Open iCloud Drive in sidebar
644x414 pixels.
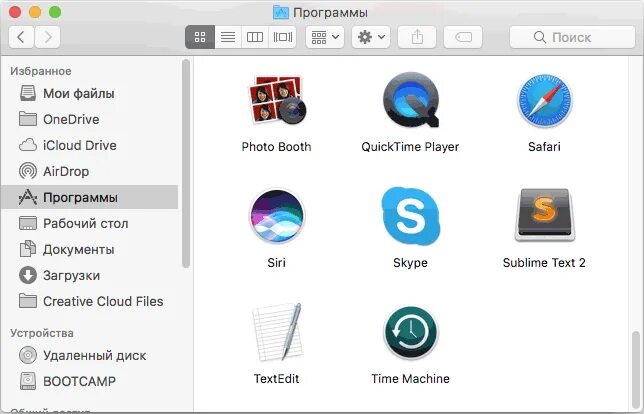[90, 145]
